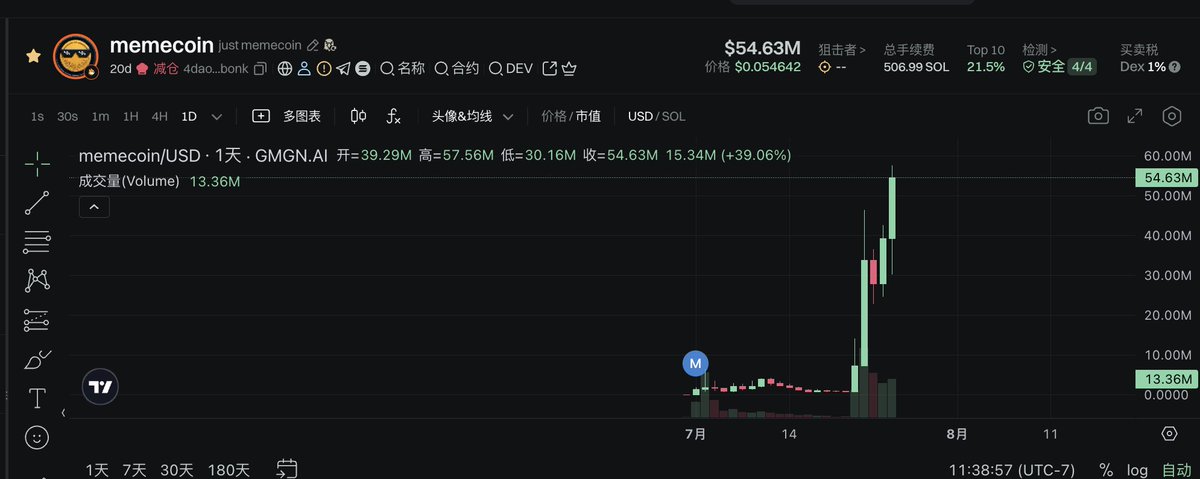The height and width of the screenshot is (479, 1200).
Task: Select the 1s timeframe
Action: pos(37,116)
